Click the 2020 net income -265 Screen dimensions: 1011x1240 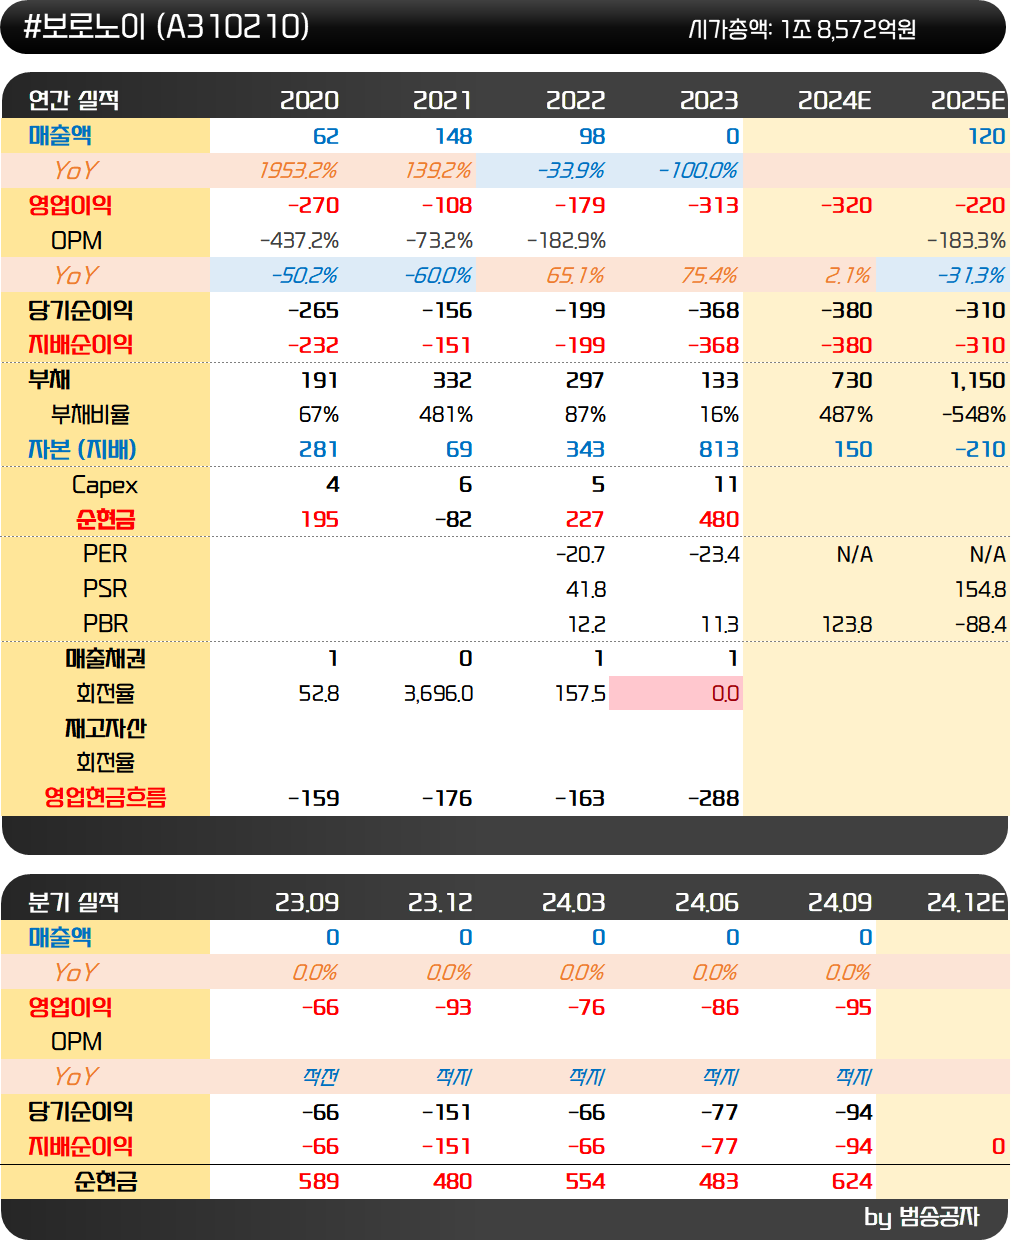click(313, 310)
